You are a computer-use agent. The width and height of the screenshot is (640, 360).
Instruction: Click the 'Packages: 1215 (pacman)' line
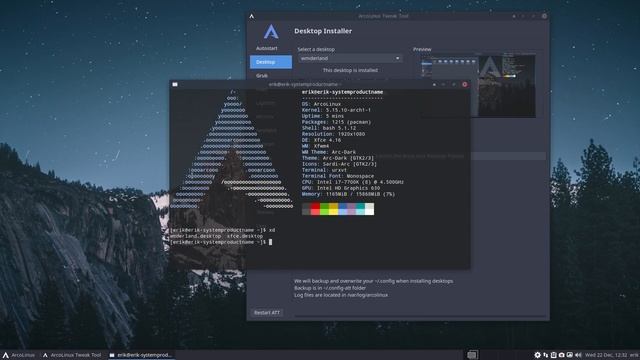click(x=336, y=122)
